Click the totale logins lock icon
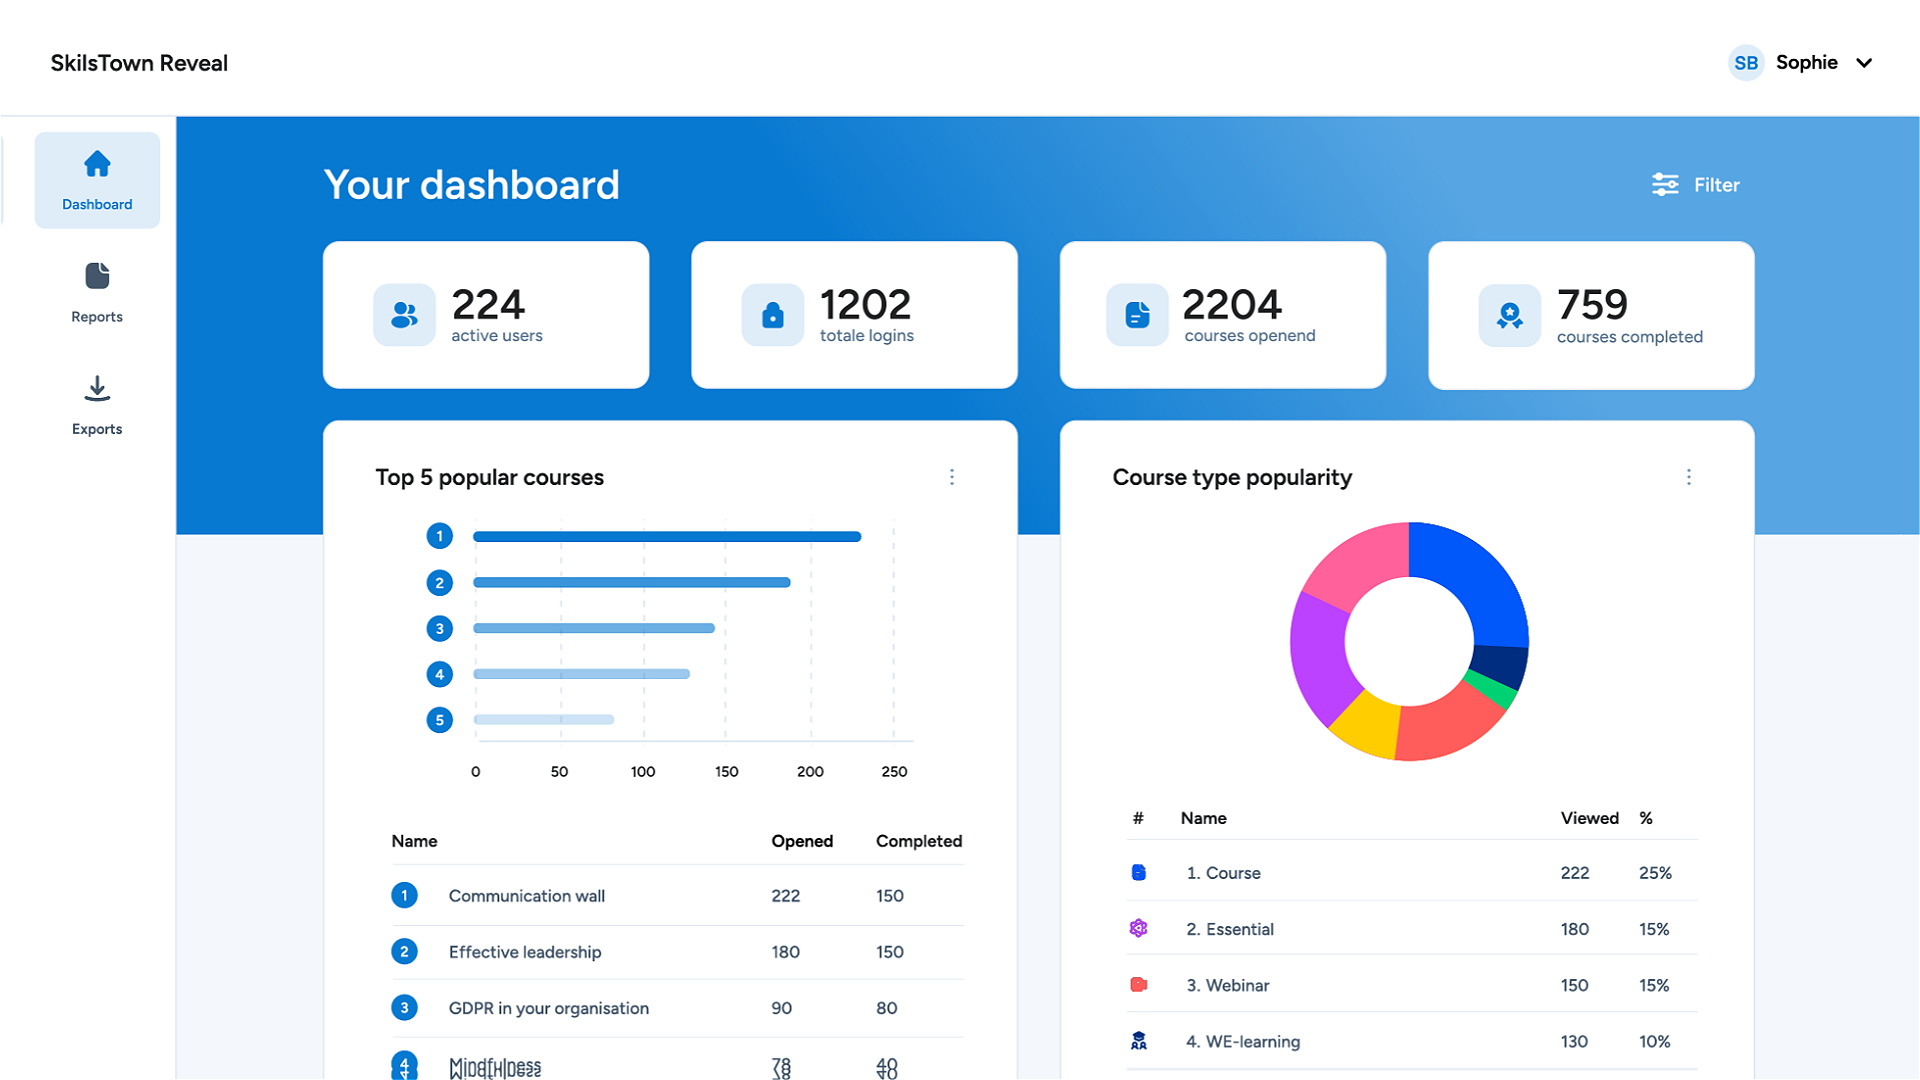 (x=772, y=315)
